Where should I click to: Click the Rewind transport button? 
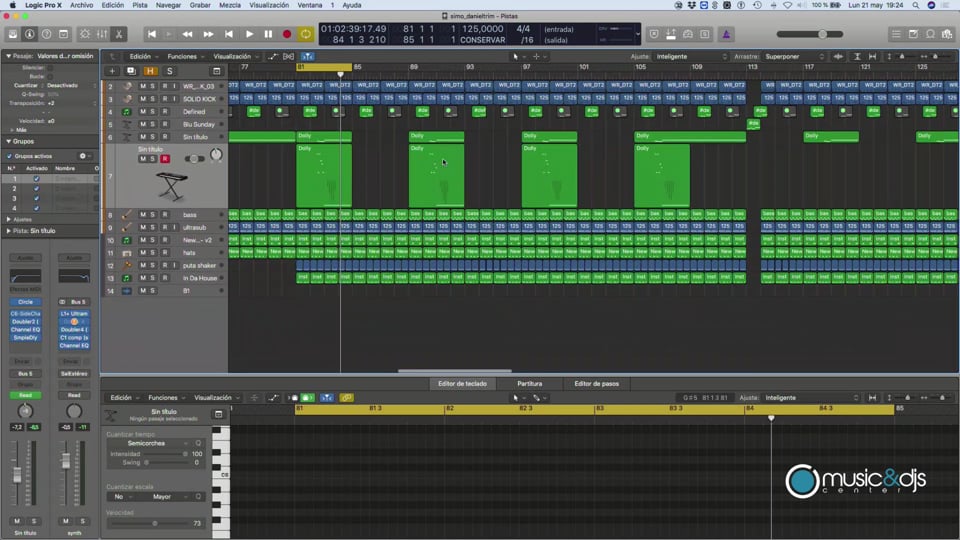point(187,34)
